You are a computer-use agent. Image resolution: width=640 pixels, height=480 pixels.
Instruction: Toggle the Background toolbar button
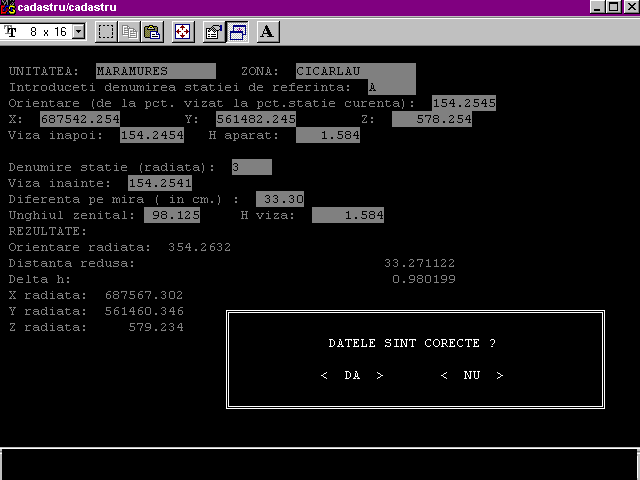coord(237,32)
